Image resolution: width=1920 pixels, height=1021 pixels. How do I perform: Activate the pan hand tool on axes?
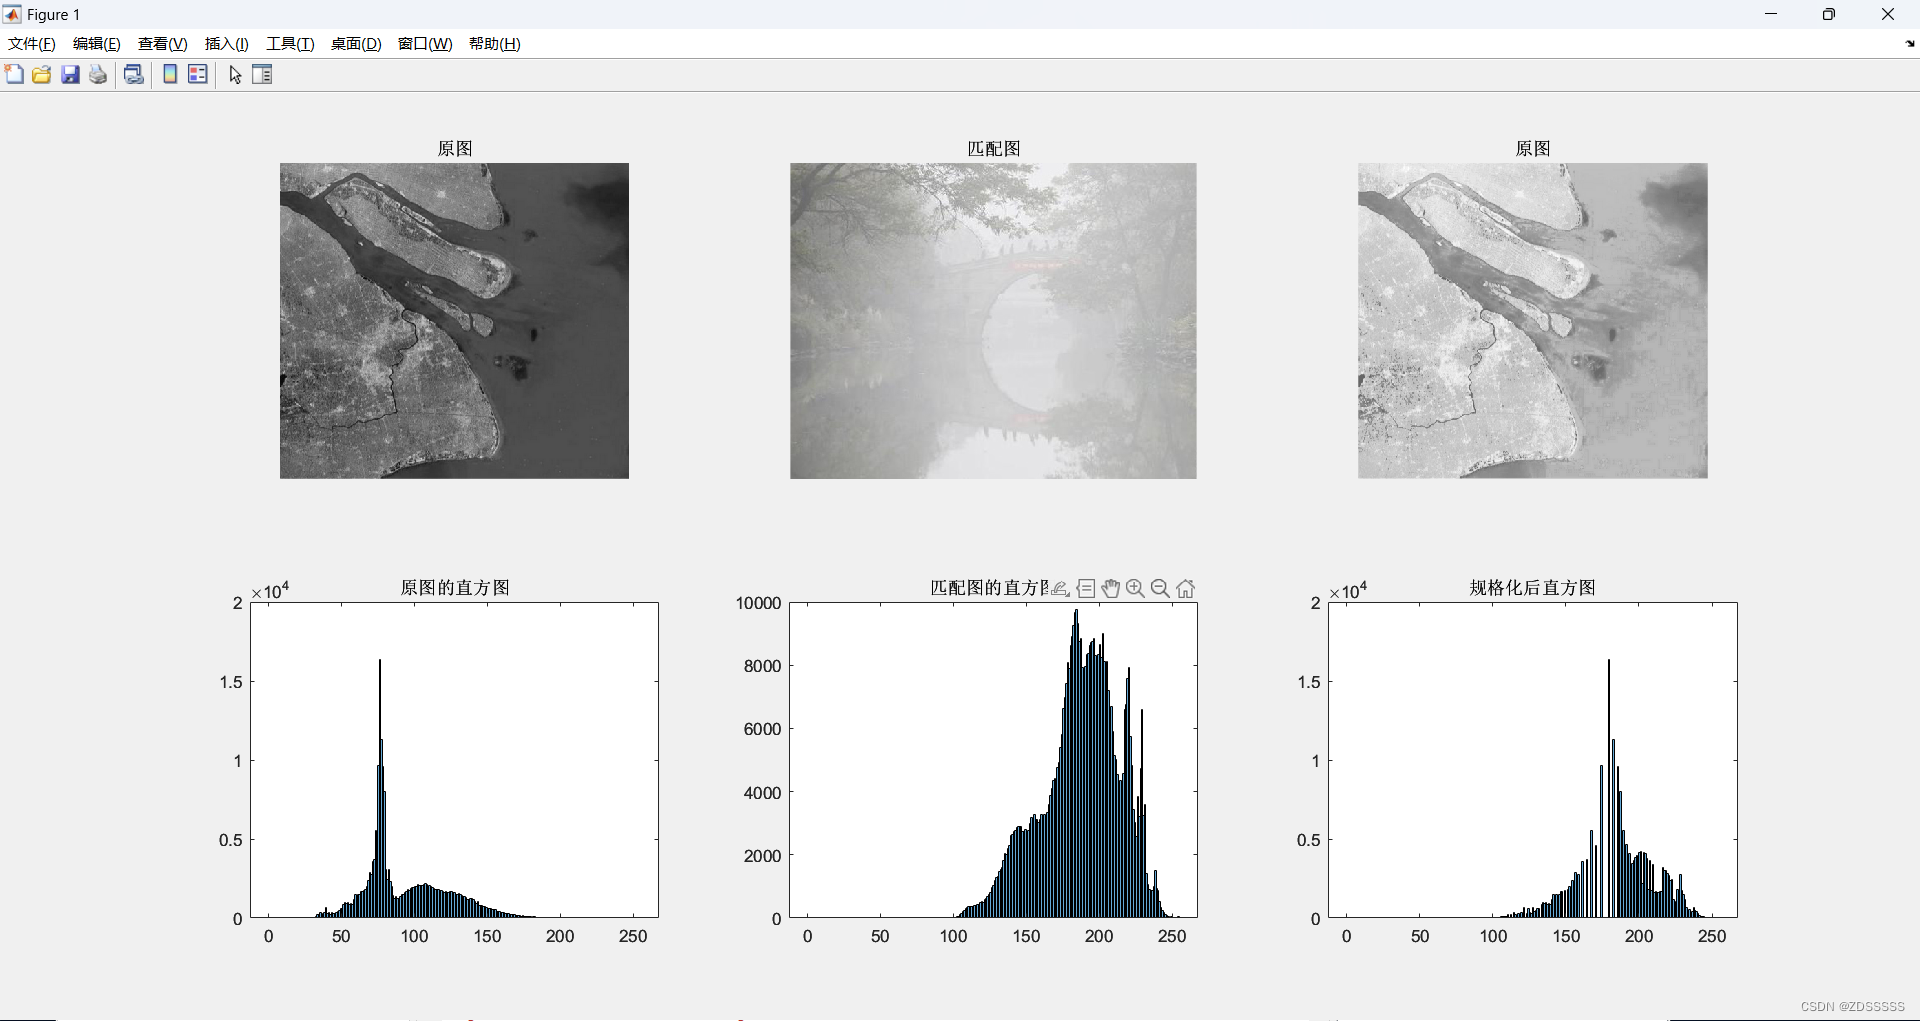1111,588
